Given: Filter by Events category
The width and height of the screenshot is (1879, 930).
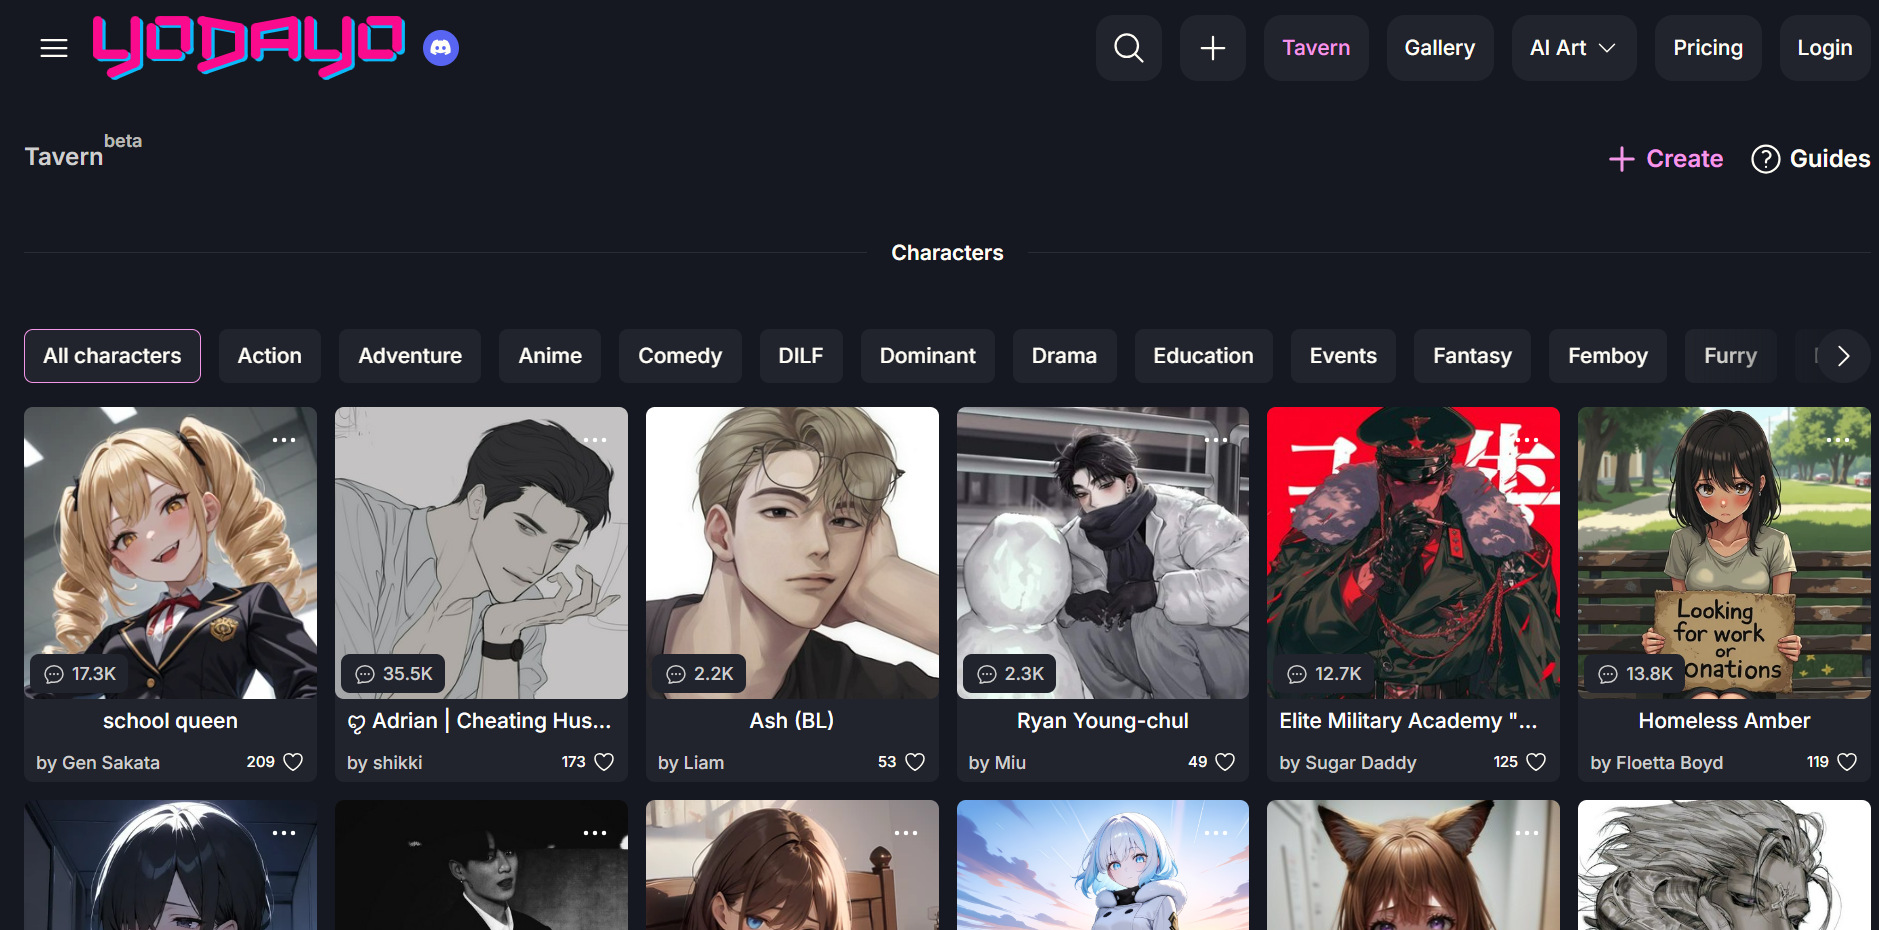Looking at the screenshot, I should [1343, 356].
